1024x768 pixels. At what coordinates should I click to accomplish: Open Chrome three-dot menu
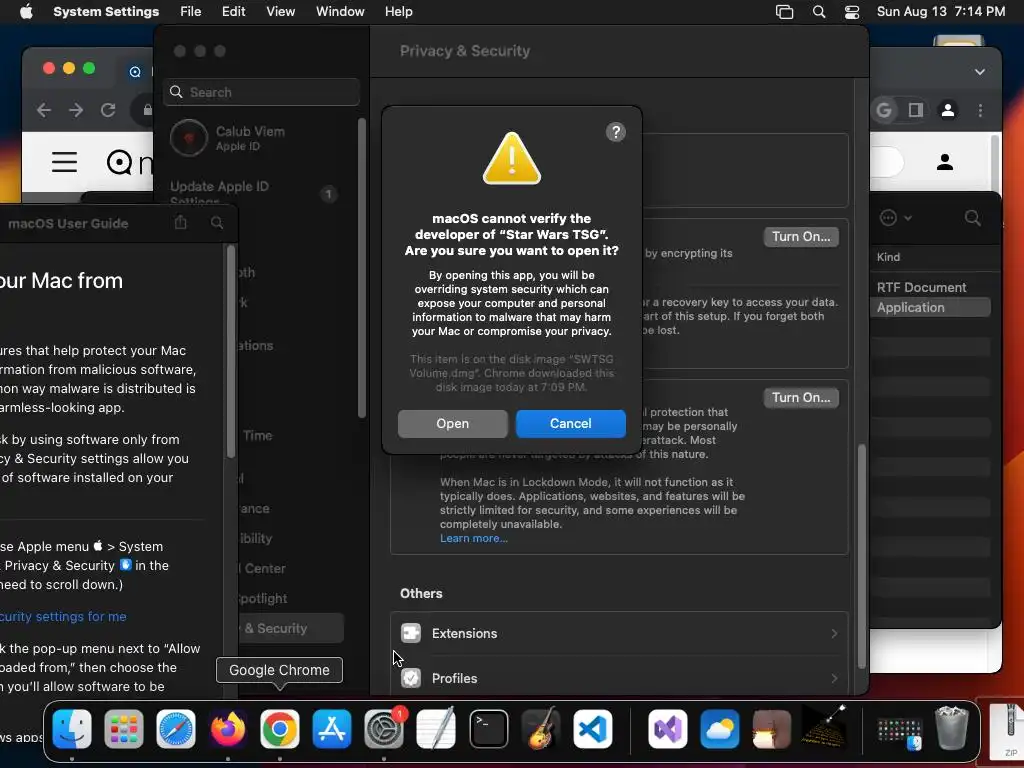coord(980,110)
